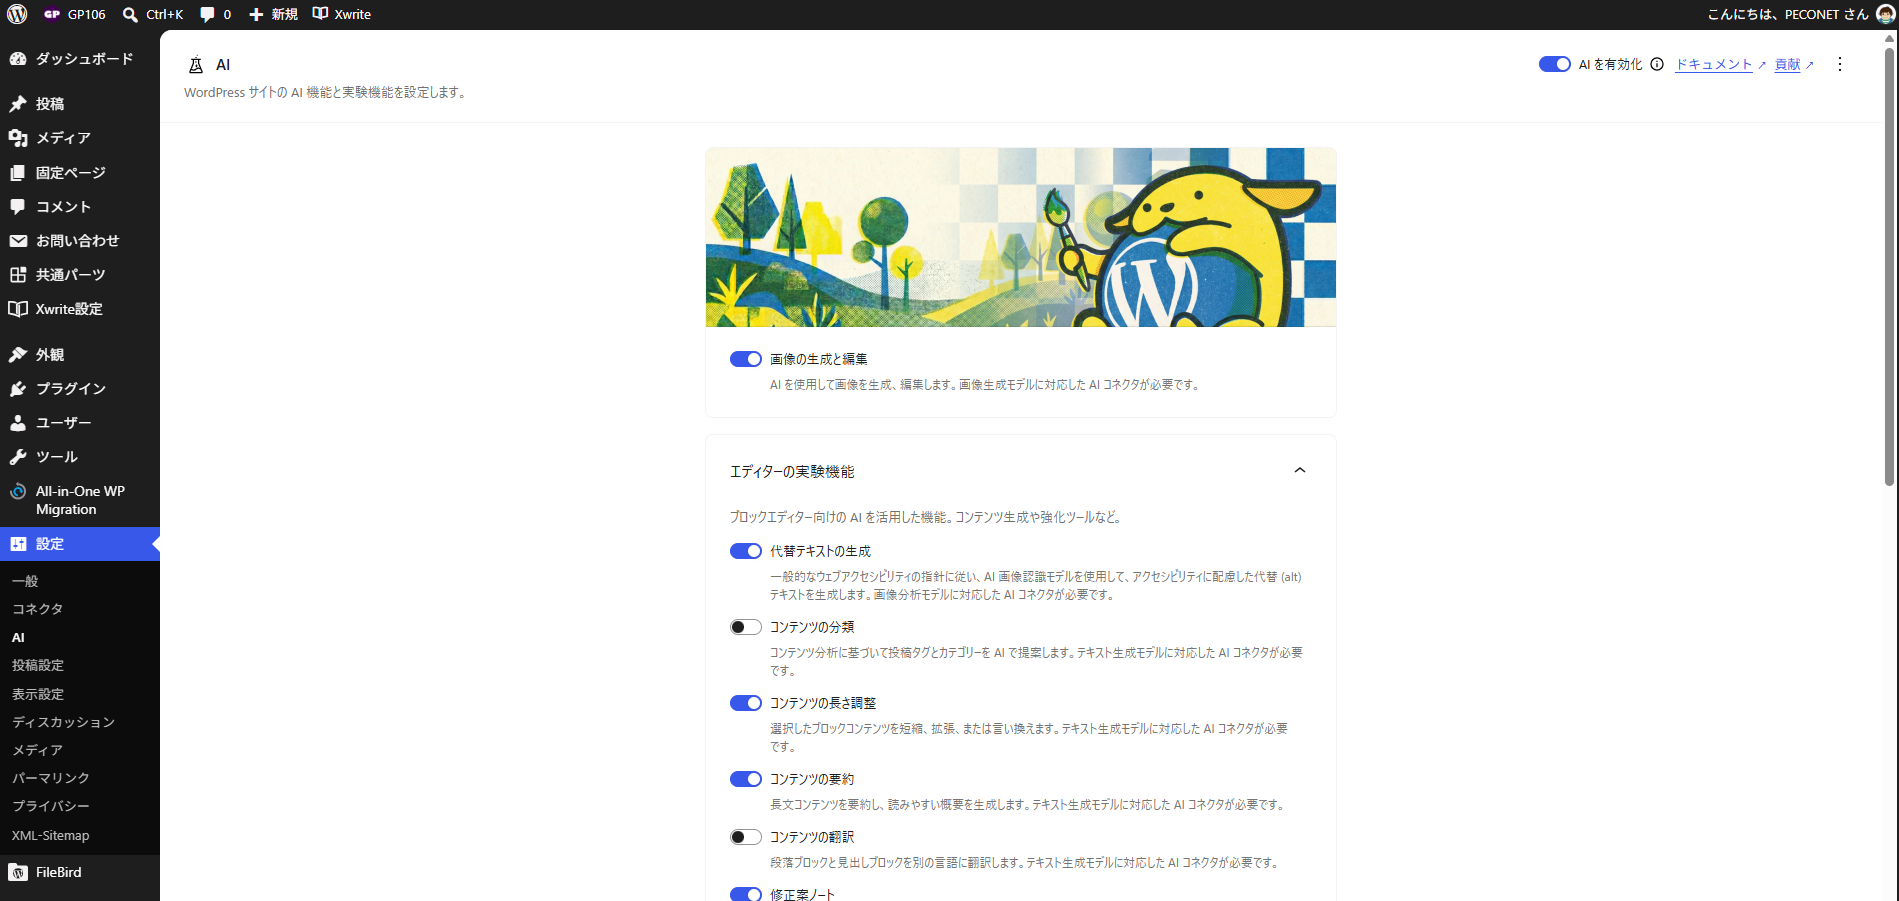
Task: Click the WordPress logo in the admin bar
Action: click(17, 14)
